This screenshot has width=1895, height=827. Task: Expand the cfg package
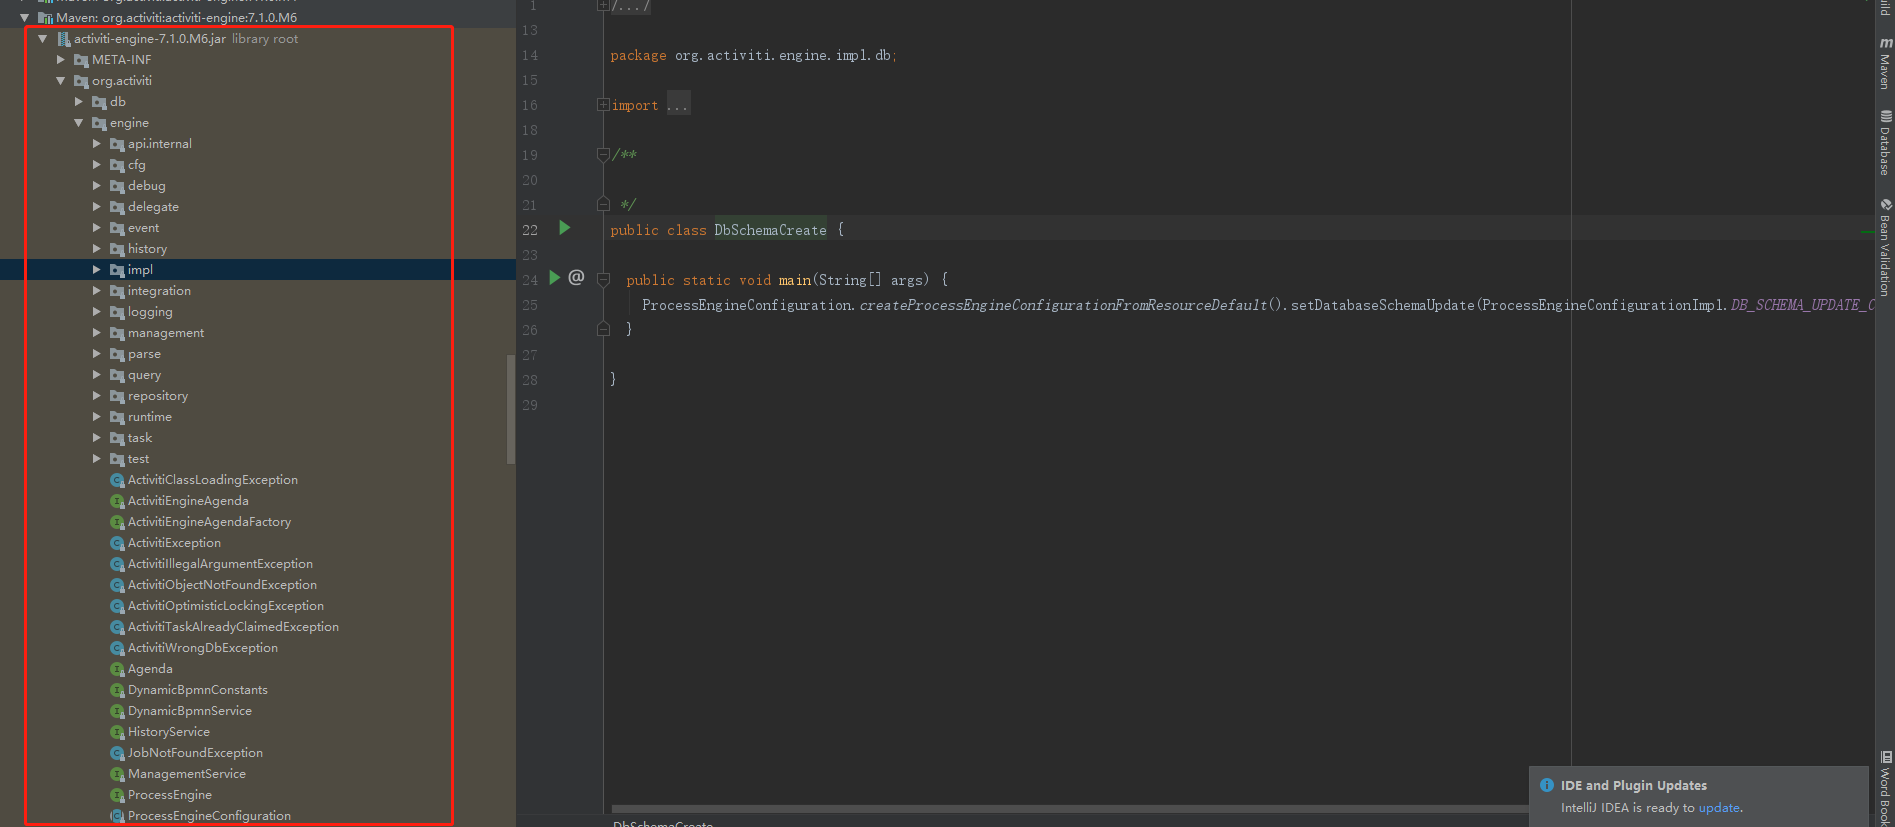96,165
